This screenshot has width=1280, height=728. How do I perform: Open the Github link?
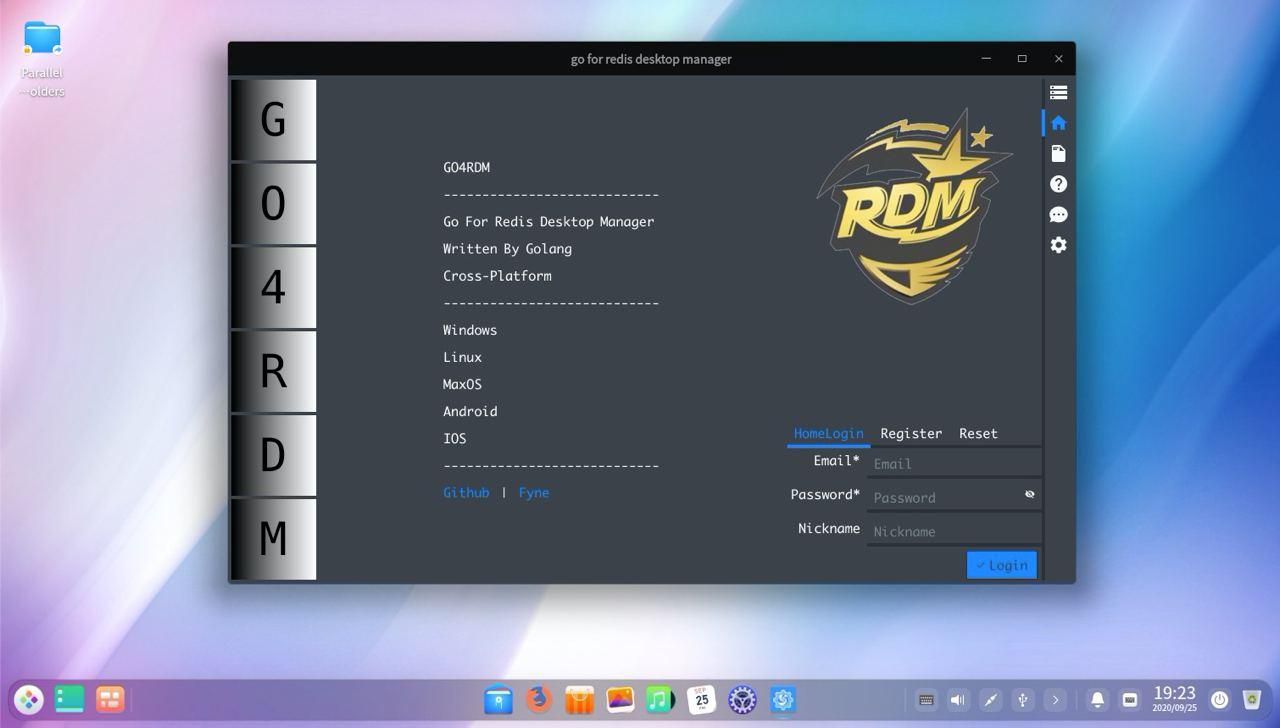point(466,492)
